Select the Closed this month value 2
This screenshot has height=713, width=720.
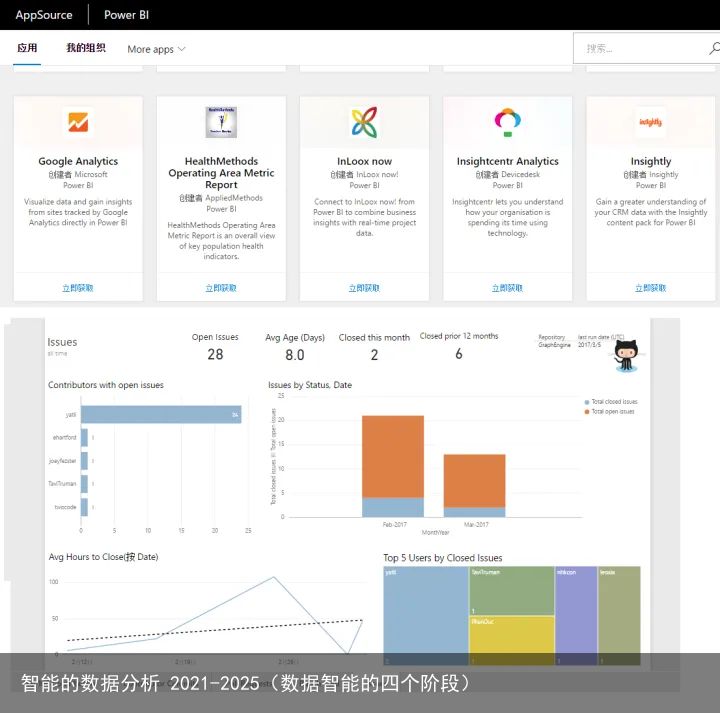coord(374,355)
